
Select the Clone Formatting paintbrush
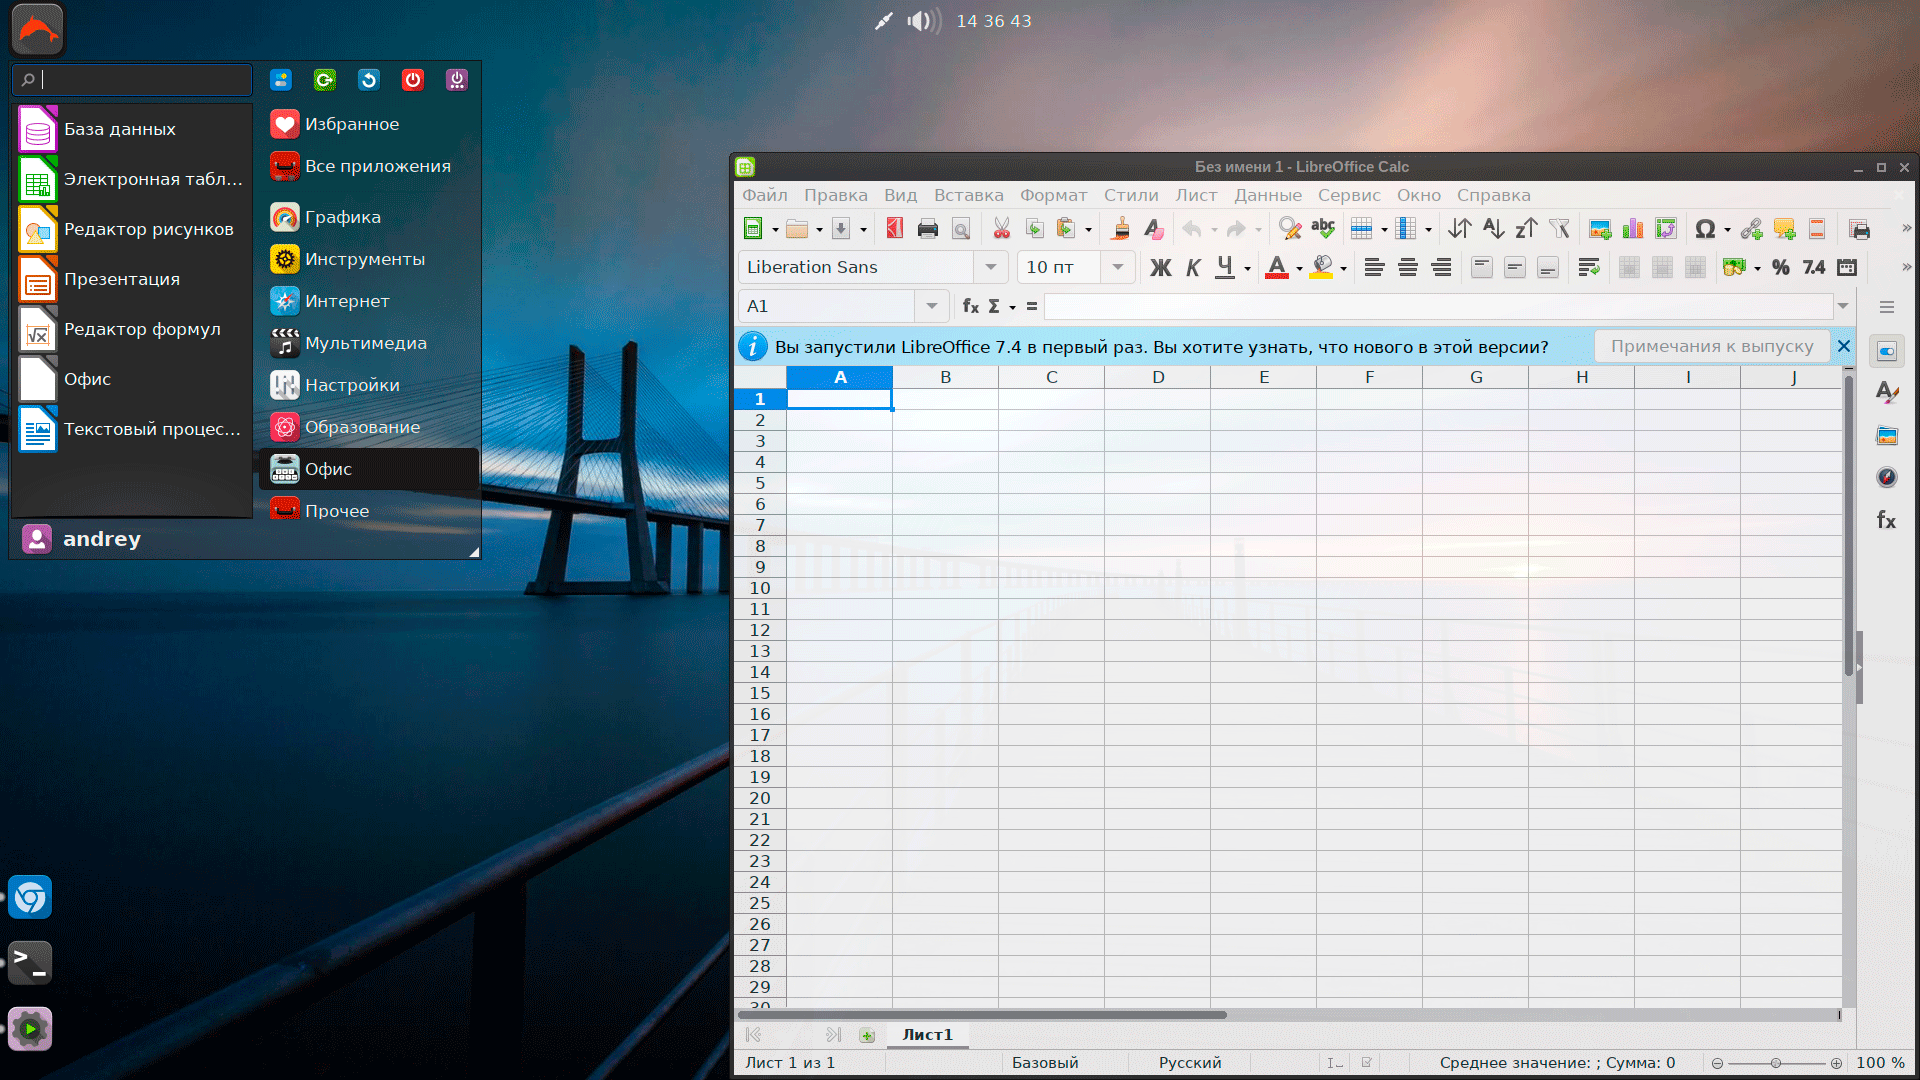1121,229
